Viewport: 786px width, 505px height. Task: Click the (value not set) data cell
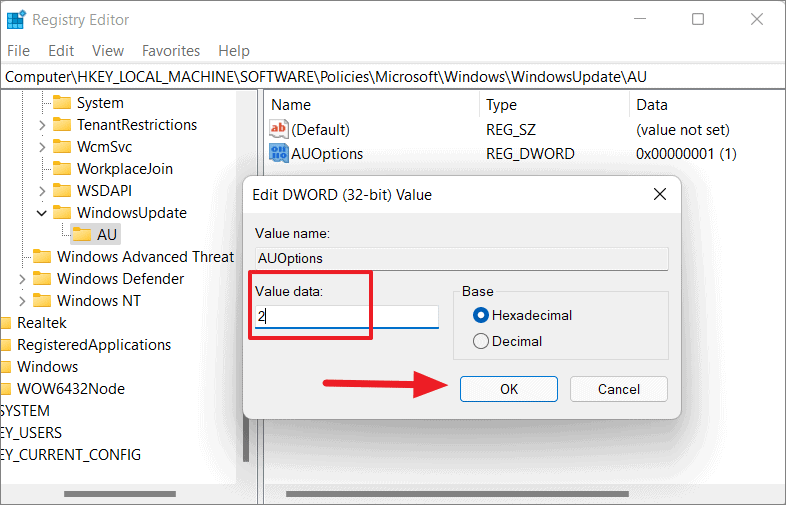point(683,130)
